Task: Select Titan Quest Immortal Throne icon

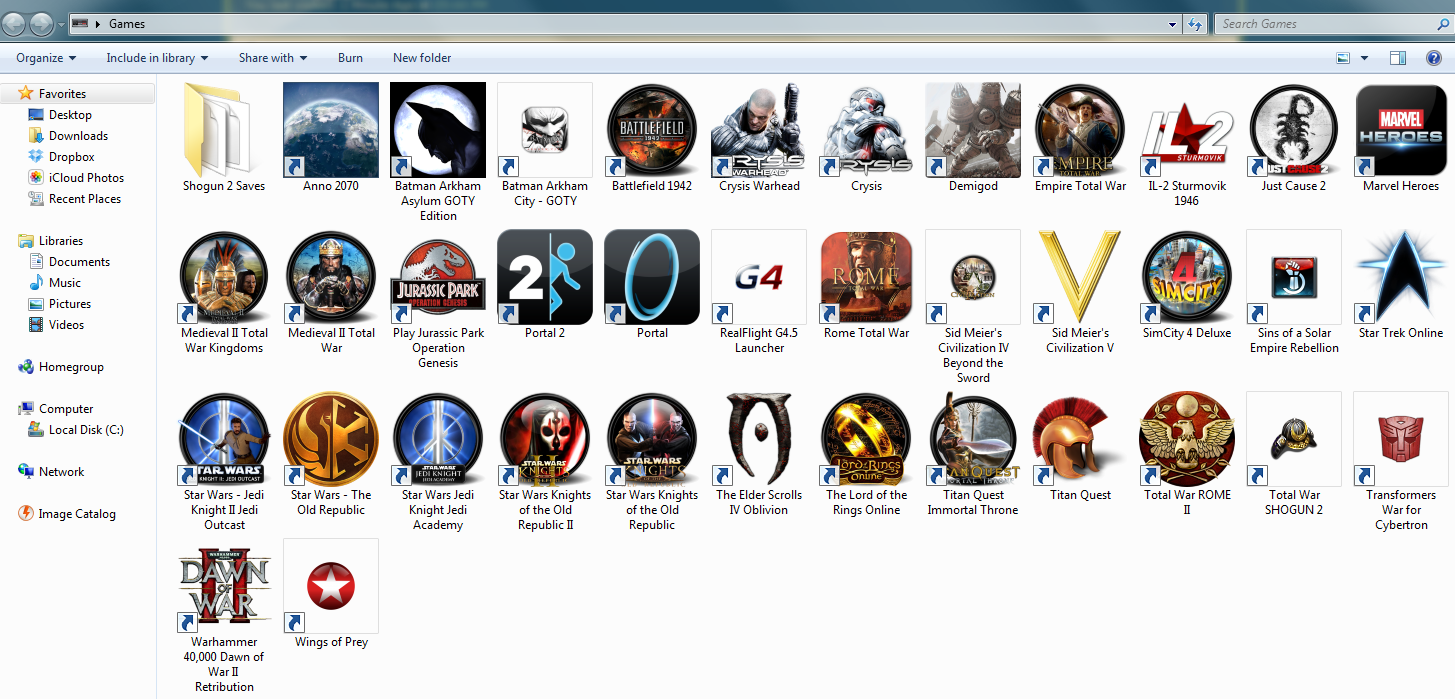Action: click(973, 439)
